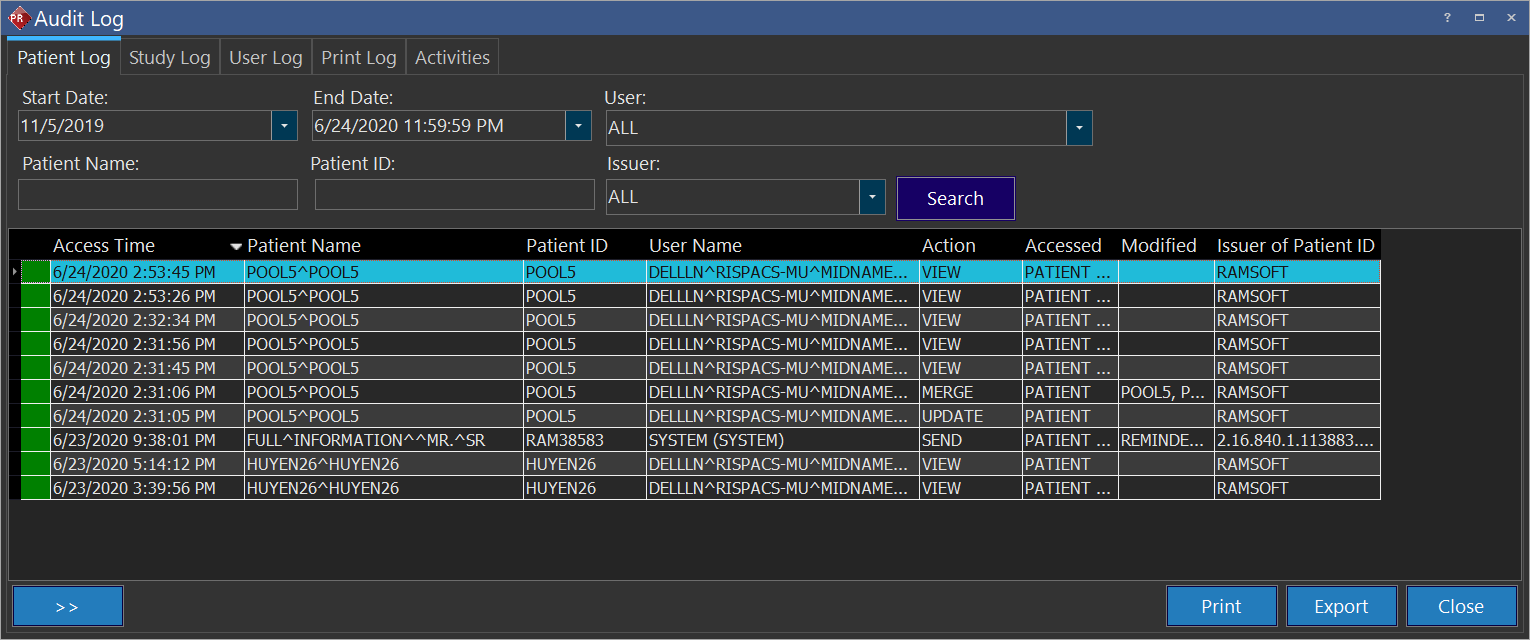
Task: Sort by the Patient ID column header
Action: point(567,246)
